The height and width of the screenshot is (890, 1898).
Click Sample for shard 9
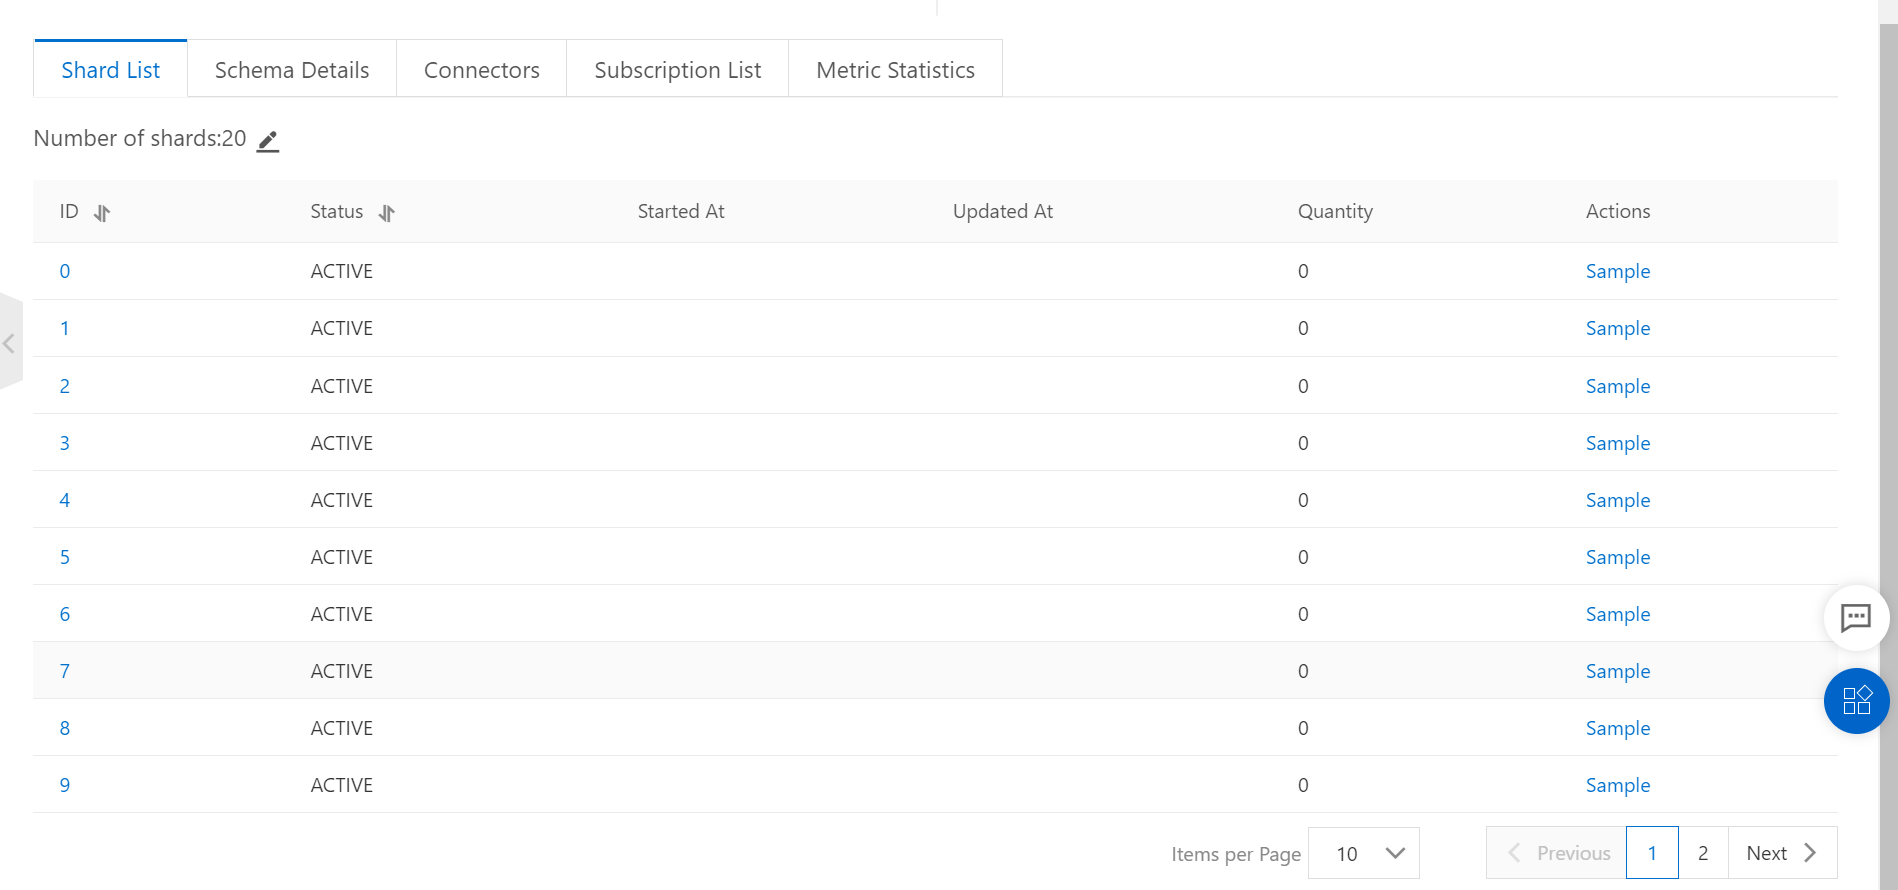click(x=1617, y=785)
